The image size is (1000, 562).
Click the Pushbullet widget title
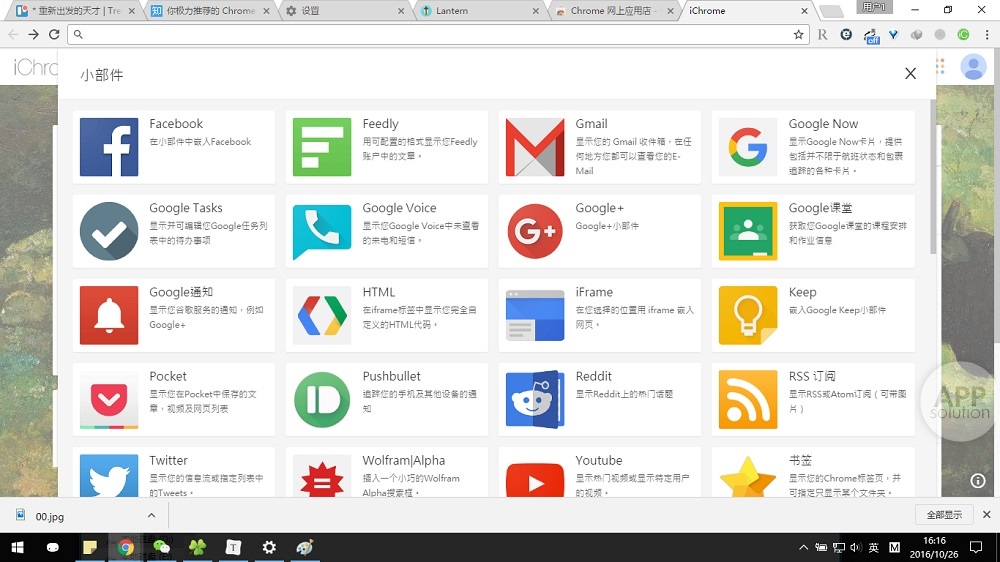[x=392, y=376]
